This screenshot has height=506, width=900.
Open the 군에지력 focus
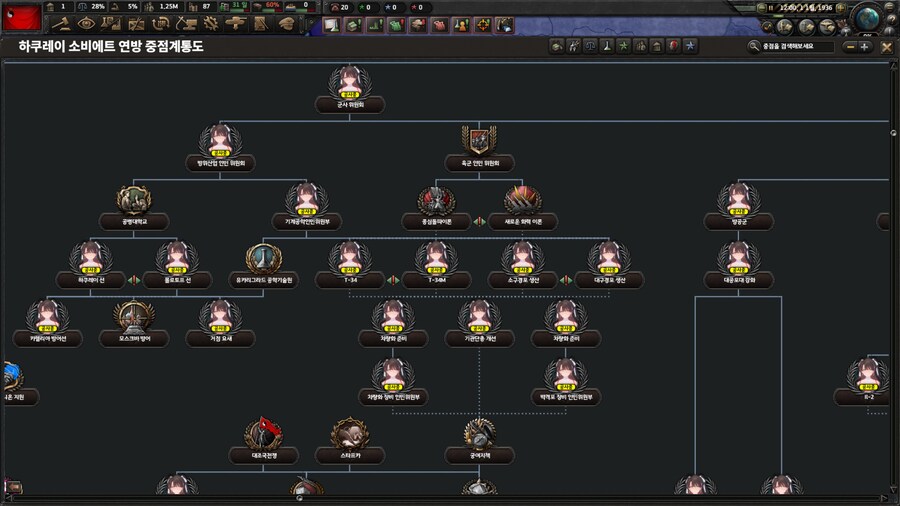(x=478, y=433)
